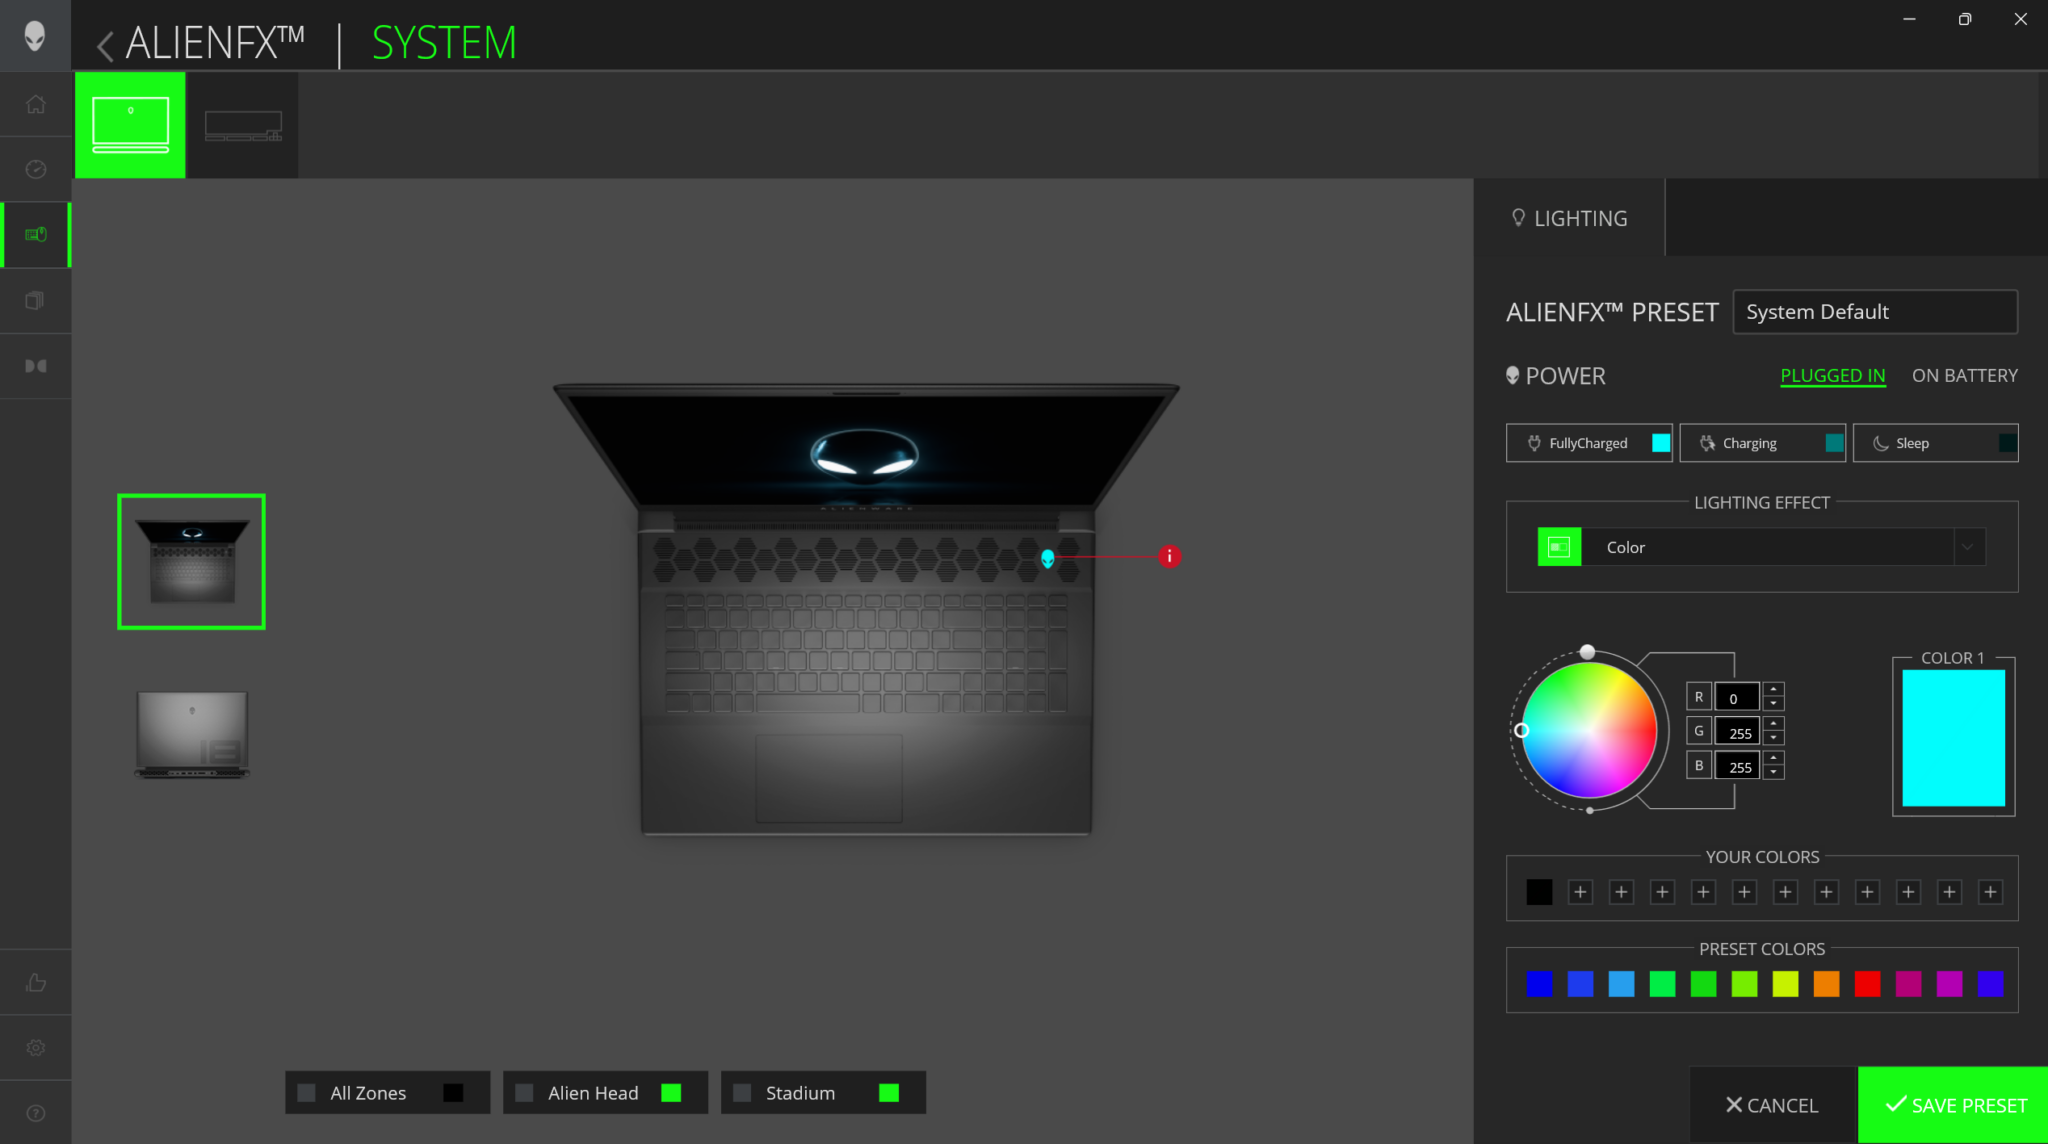Expand the Lighting Effect Color dropdown
Viewport: 2048px width, 1144px height.
point(1967,547)
